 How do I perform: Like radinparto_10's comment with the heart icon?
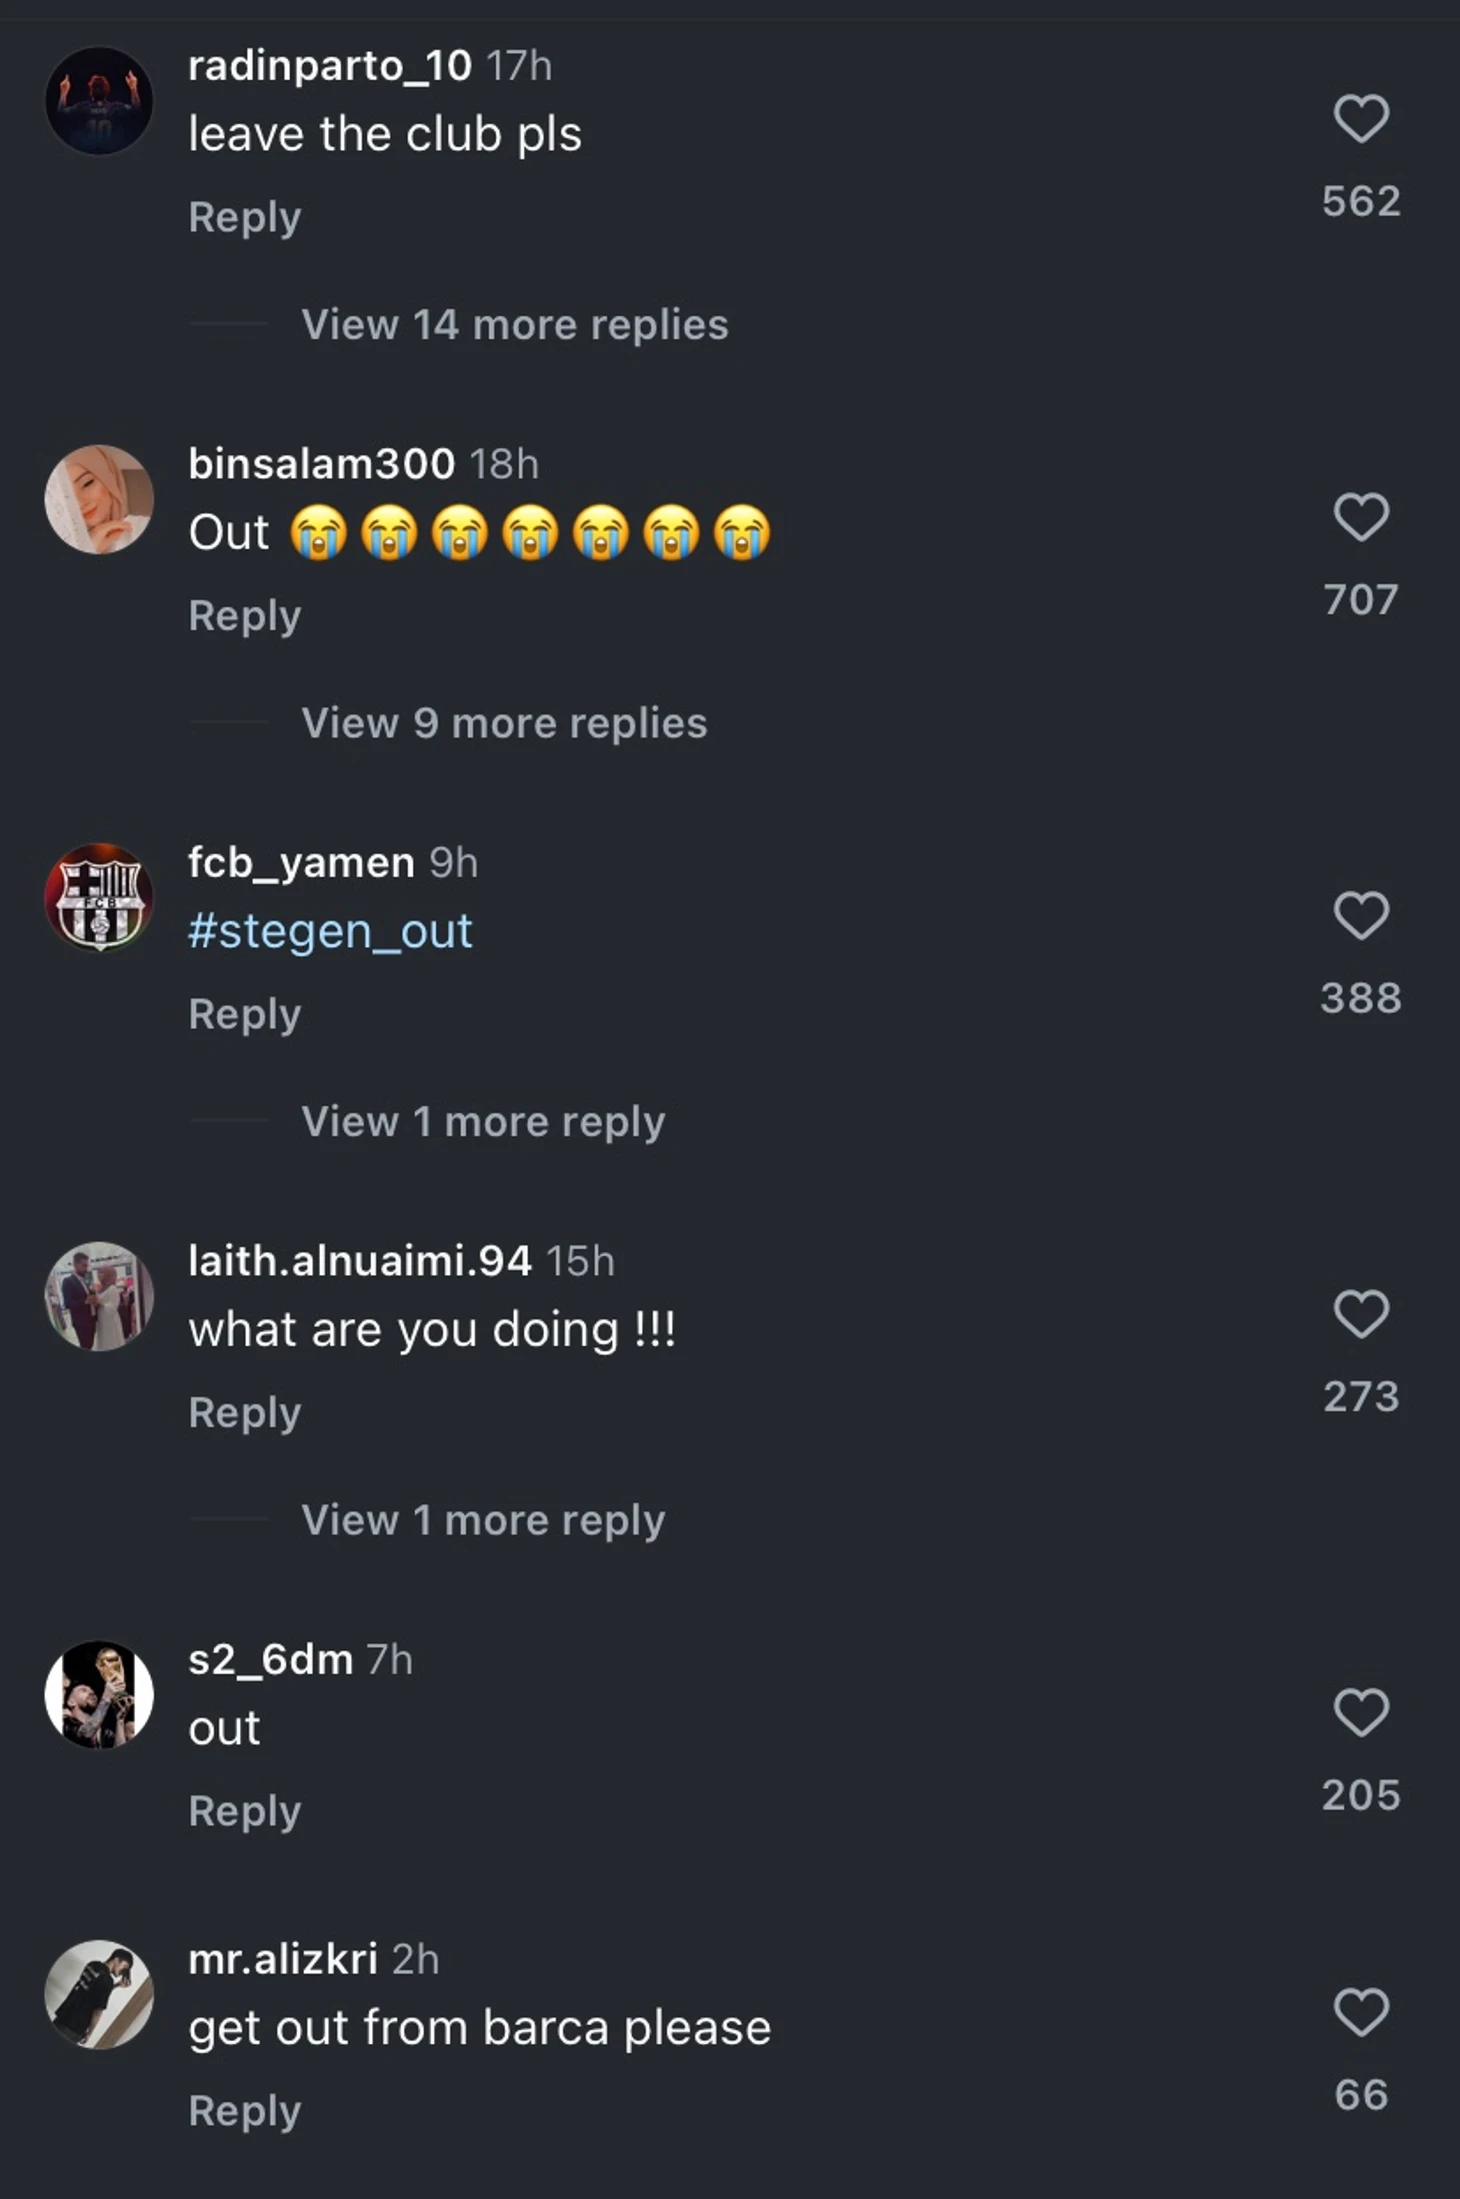pos(1361,119)
